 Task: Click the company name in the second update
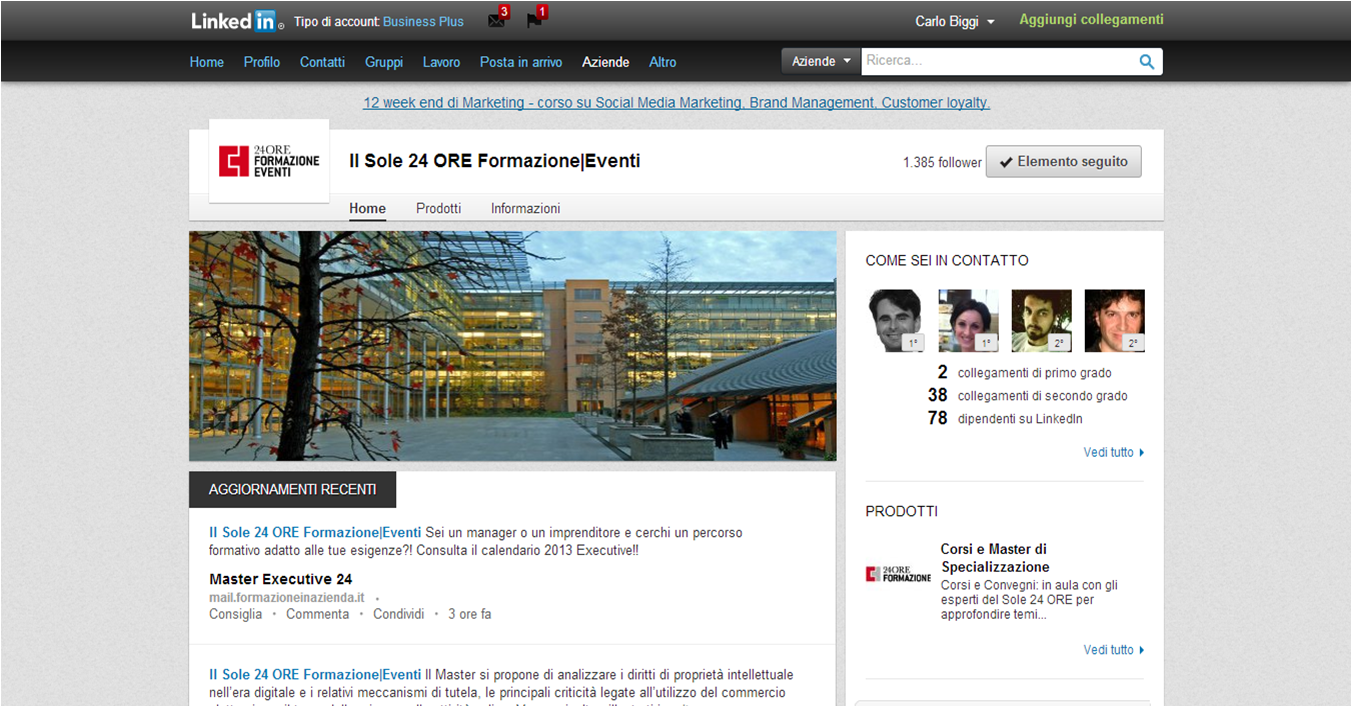click(x=315, y=674)
